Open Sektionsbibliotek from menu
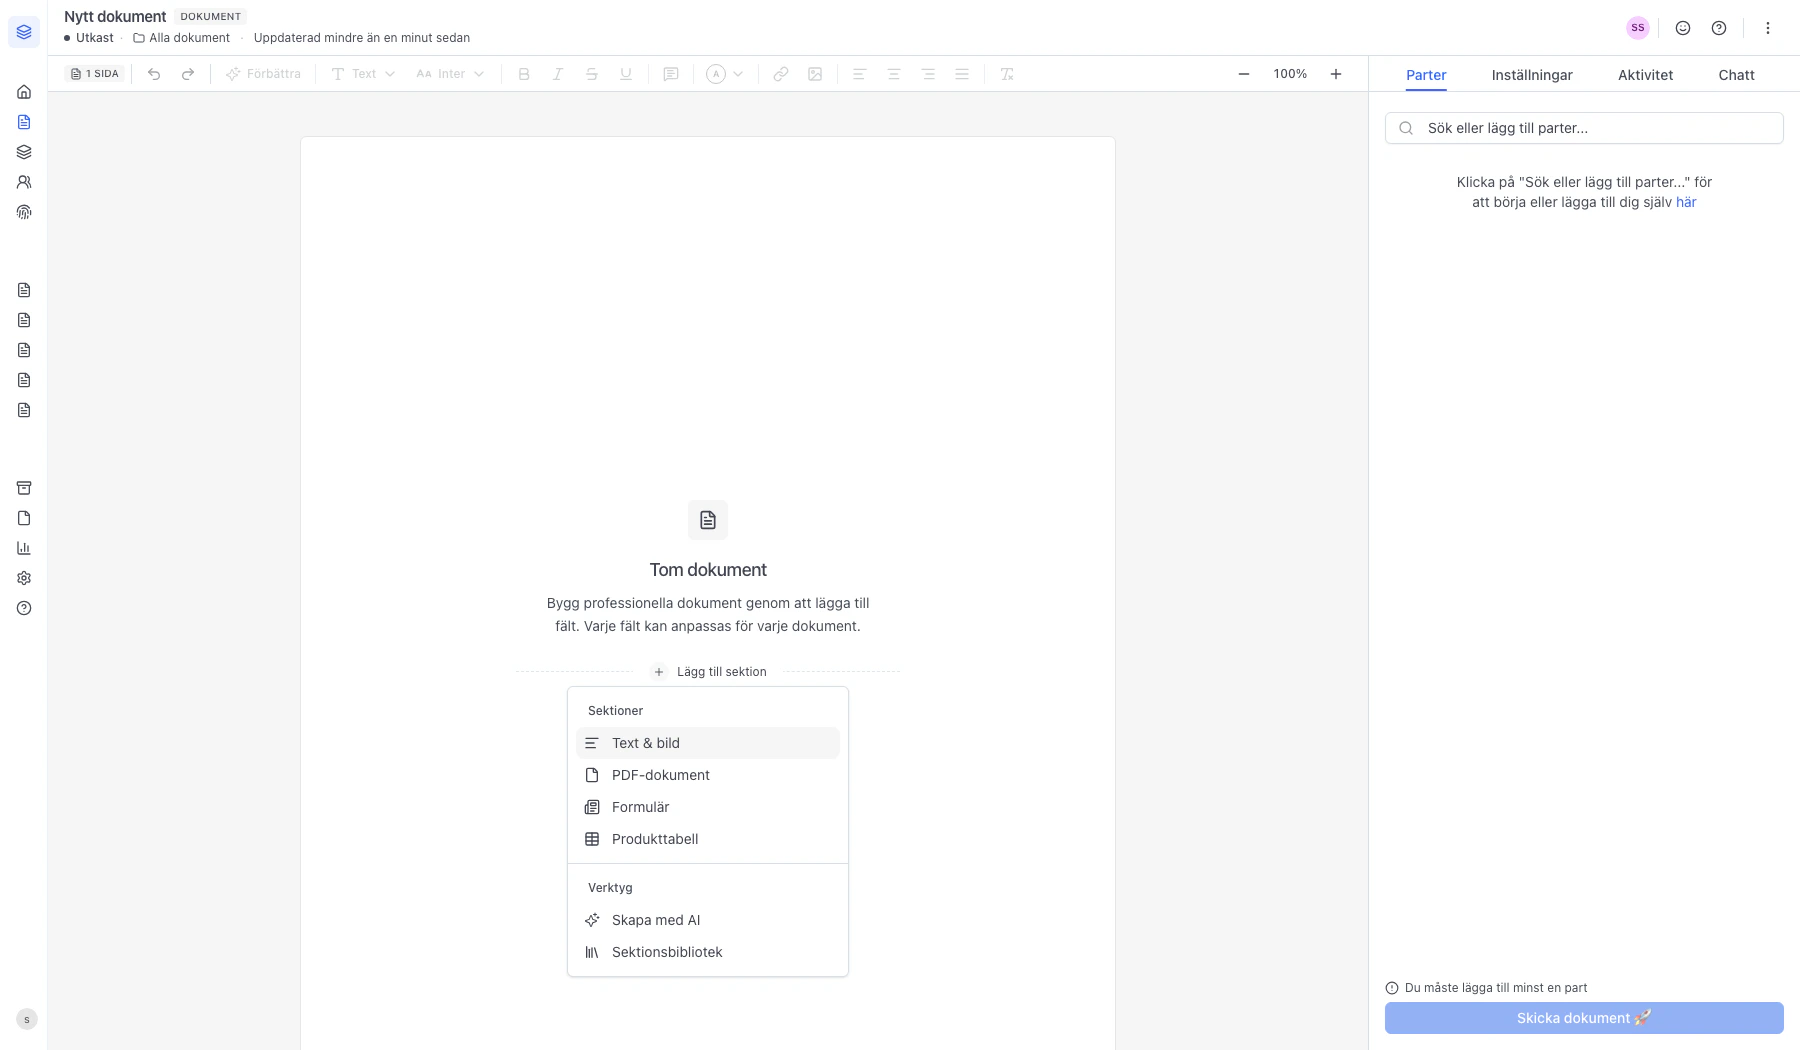 pos(708,952)
